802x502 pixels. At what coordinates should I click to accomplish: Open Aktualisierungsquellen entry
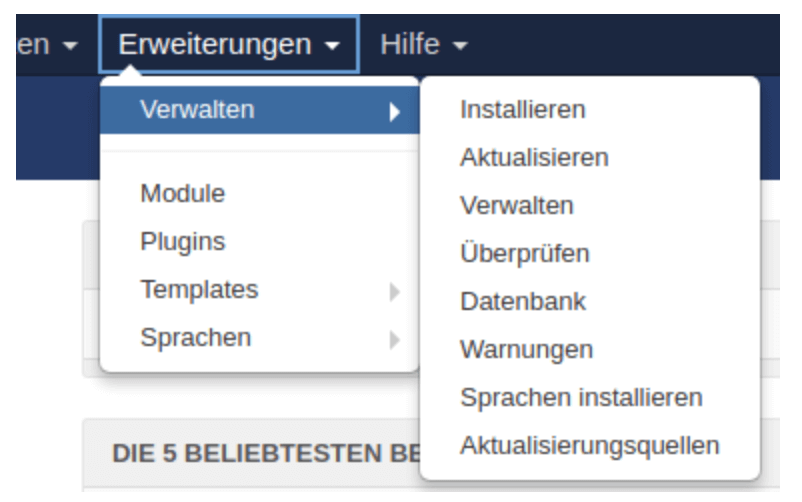pyautogui.click(x=590, y=446)
